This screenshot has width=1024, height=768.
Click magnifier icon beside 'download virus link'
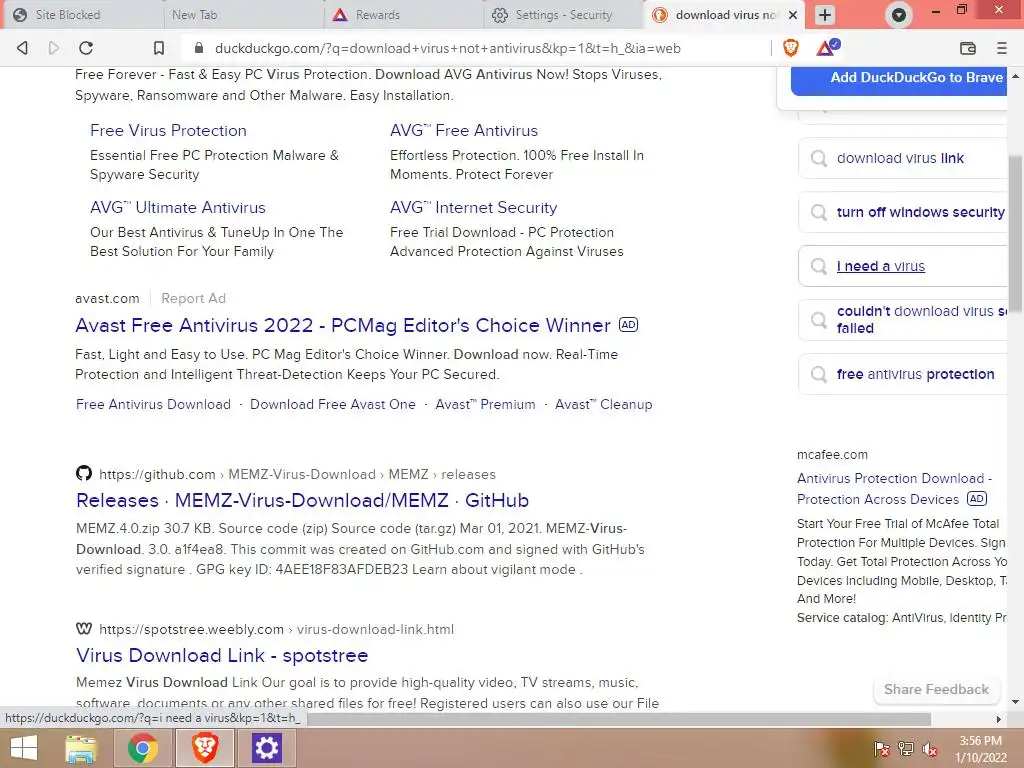[x=818, y=158]
